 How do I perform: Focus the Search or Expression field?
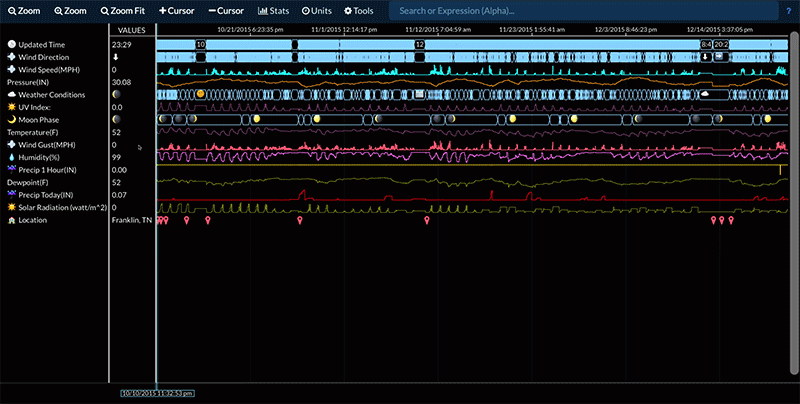pyautogui.click(x=580, y=10)
